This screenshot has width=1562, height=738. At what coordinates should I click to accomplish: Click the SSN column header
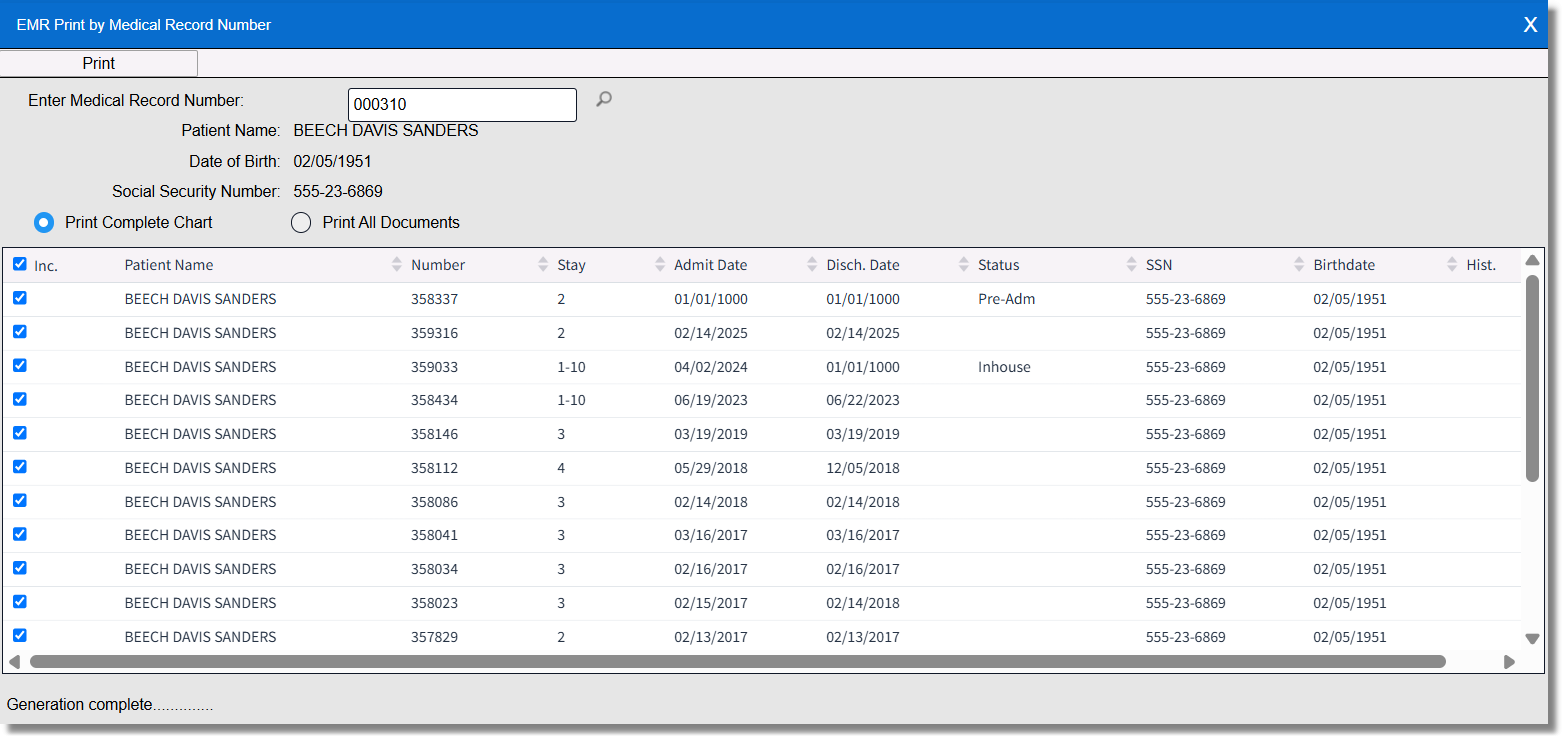tap(1159, 265)
